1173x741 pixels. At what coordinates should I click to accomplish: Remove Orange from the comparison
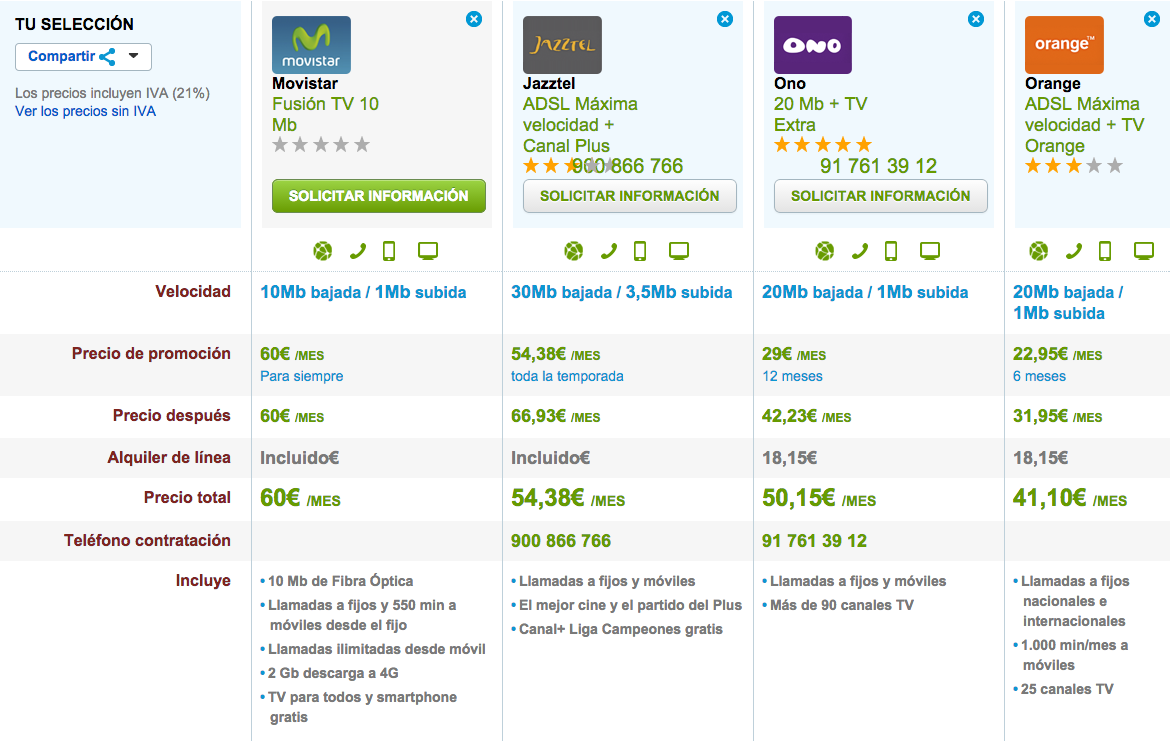click(1152, 18)
